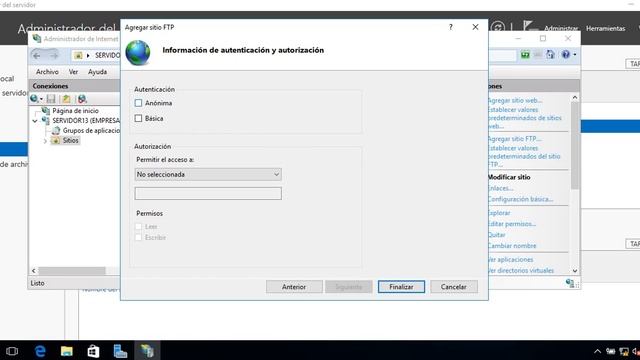
Task: Select Grupos de aplicaciones tree node
Action: (91, 131)
